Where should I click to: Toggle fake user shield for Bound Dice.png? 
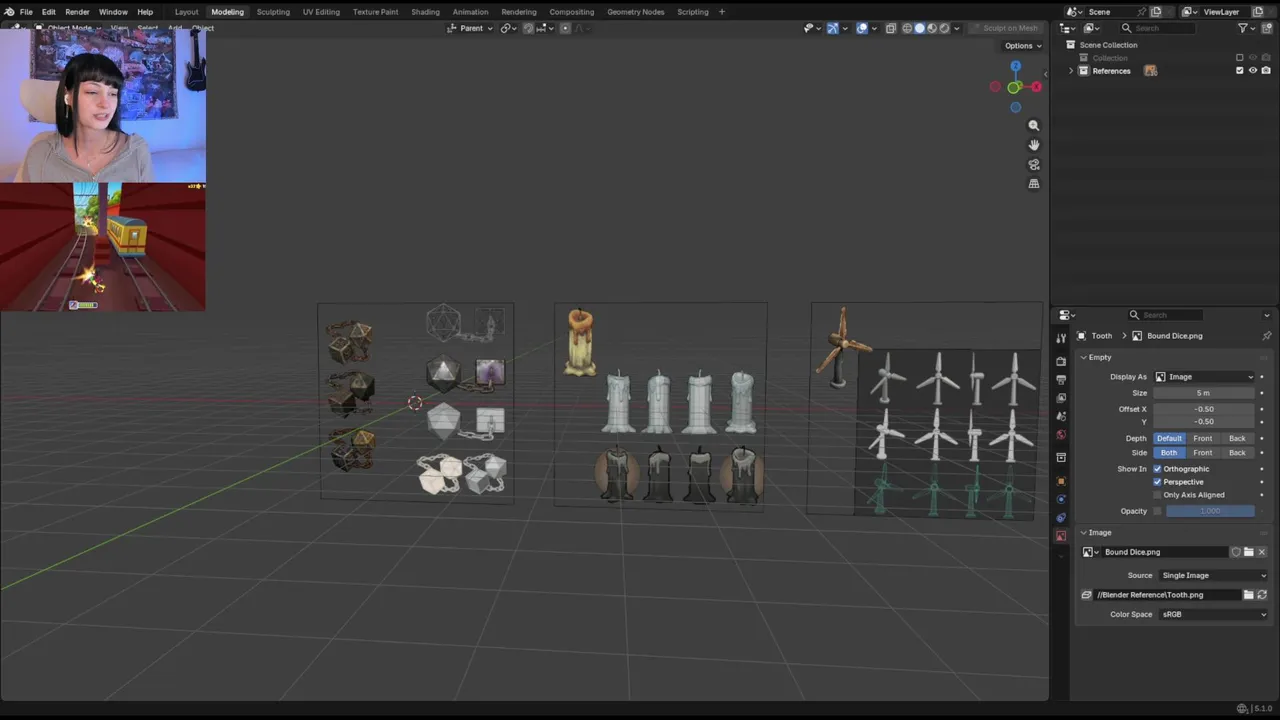pyautogui.click(x=1236, y=552)
